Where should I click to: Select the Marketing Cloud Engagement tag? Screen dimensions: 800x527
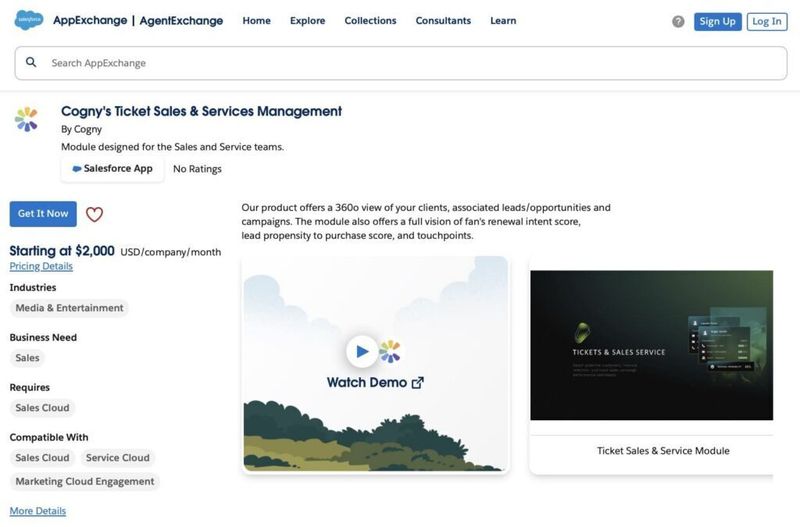point(85,482)
